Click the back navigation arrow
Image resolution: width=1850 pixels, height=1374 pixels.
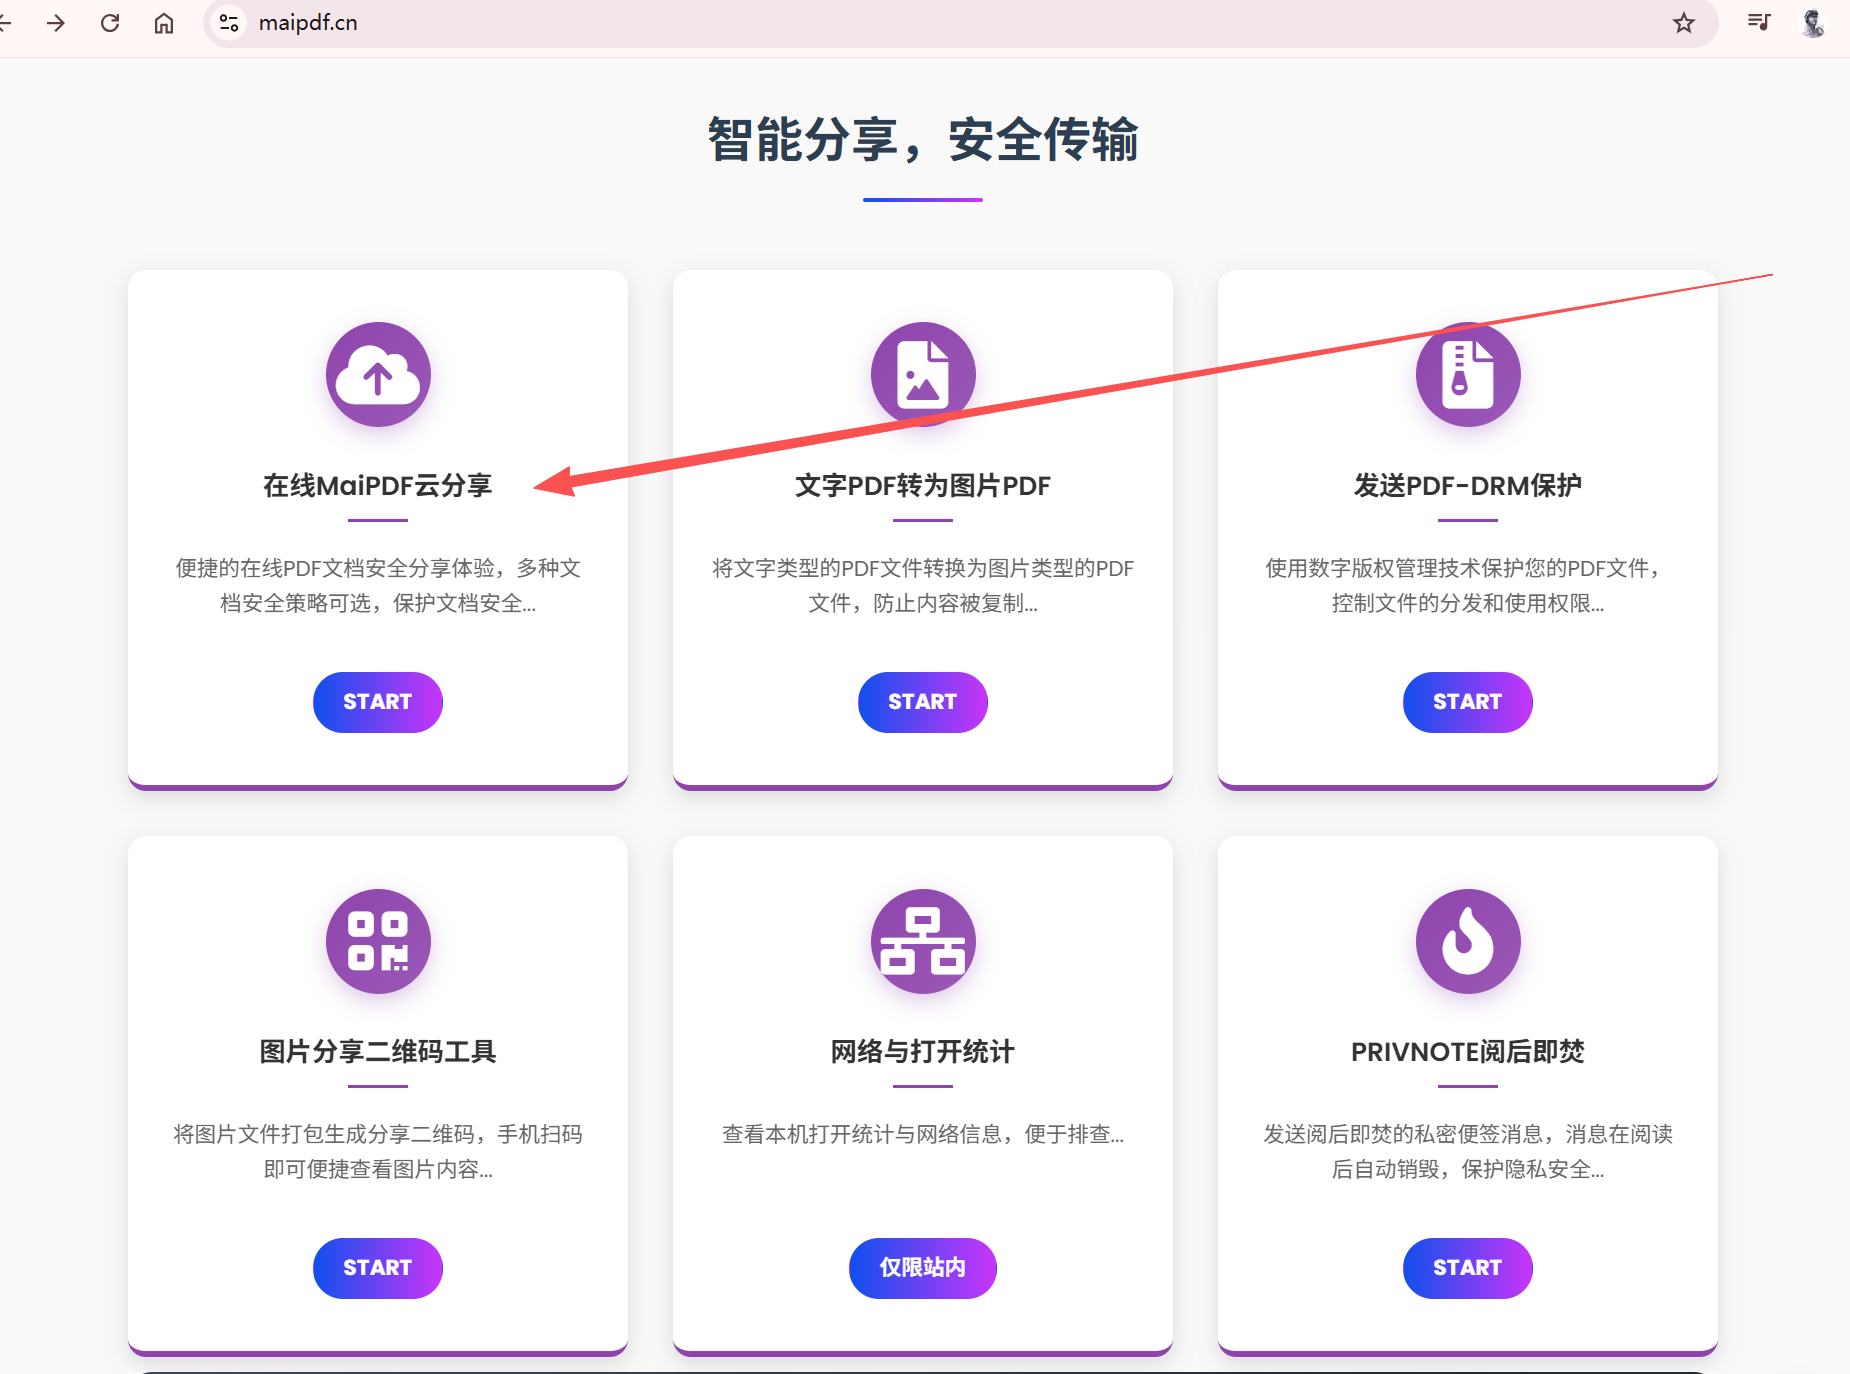[8, 22]
